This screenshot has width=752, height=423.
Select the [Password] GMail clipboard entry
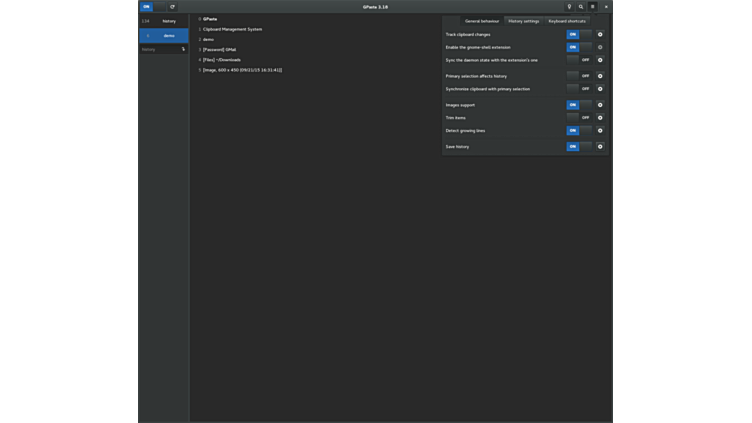(x=219, y=49)
